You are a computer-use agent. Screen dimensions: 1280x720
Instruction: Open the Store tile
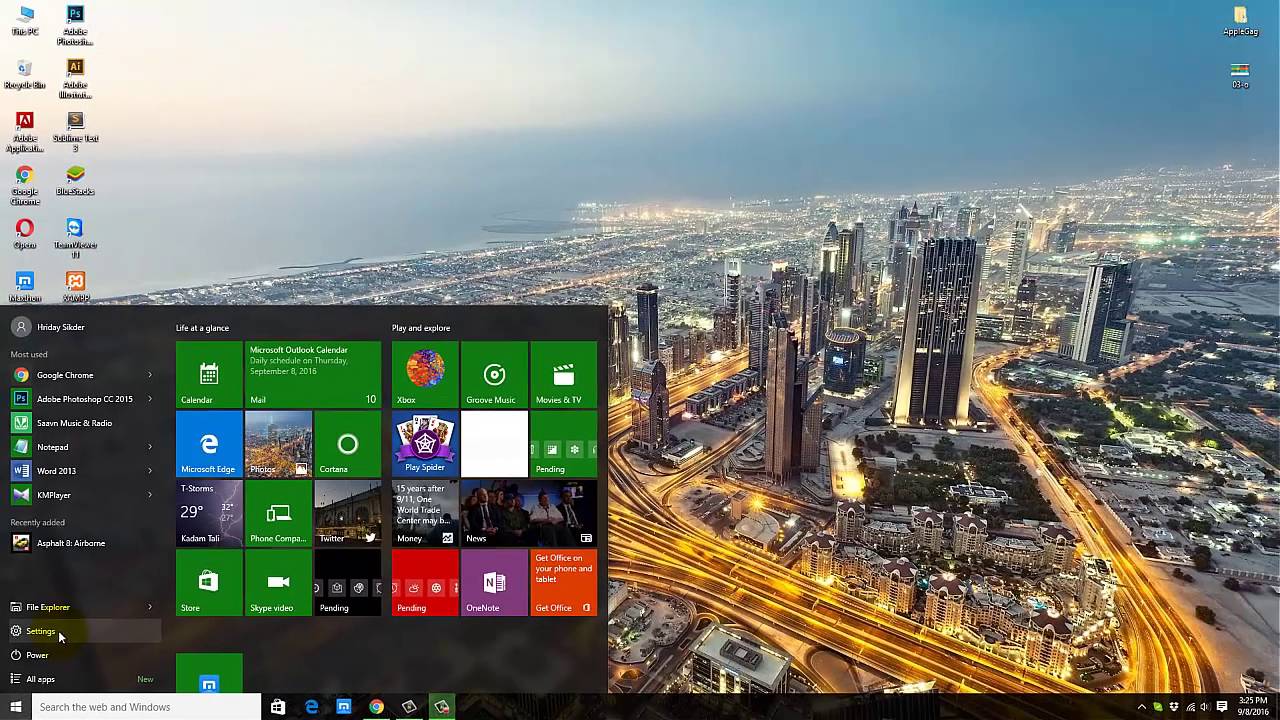pos(209,582)
